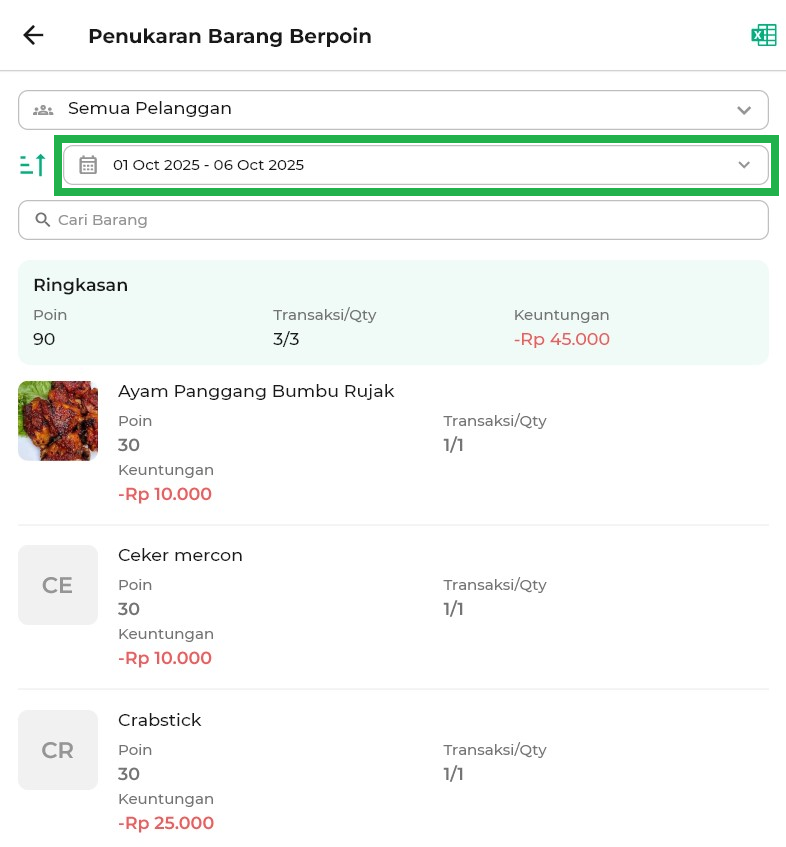Tap the CR placeholder icon for Crabstick

[58, 750]
